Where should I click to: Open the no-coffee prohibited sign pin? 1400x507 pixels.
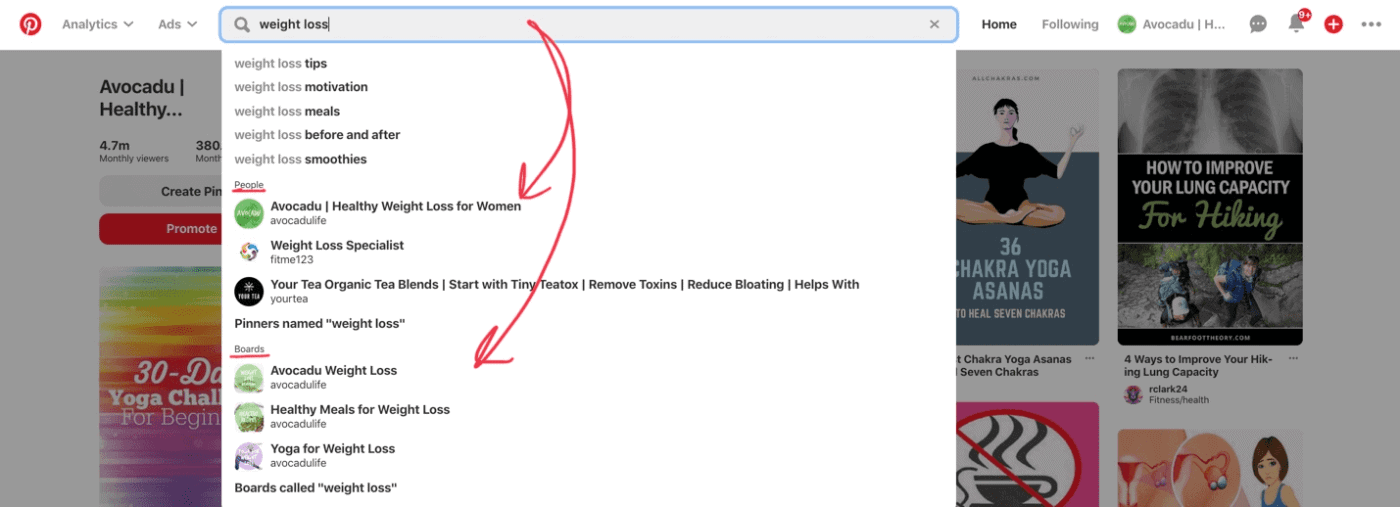(x=1027, y=455)
